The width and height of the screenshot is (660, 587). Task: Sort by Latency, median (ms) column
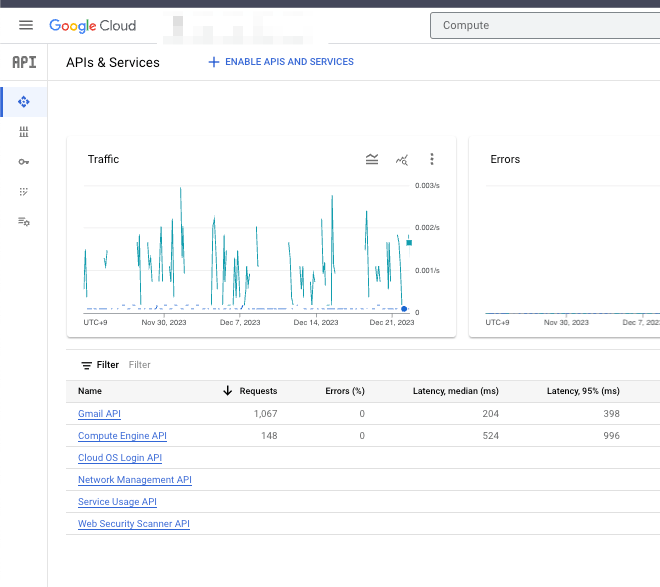[455, 391]
